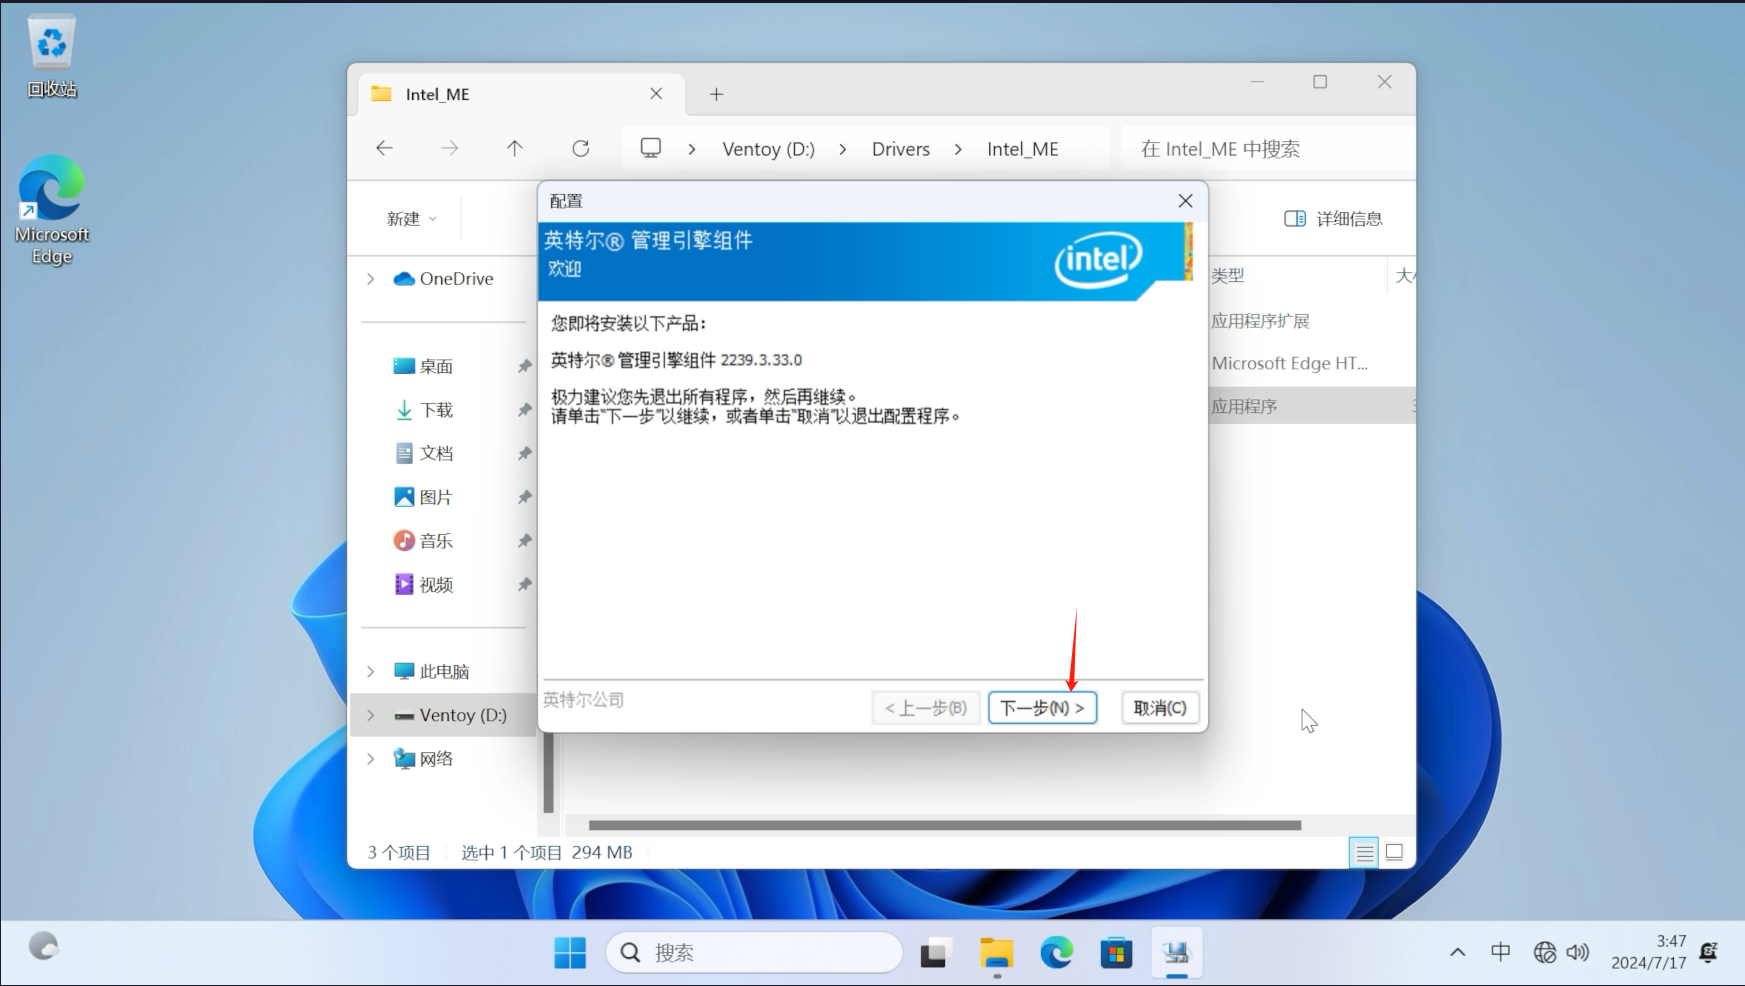Expand the OneDrive tree node
The image size is (1745, 986).
click(371, 279)
